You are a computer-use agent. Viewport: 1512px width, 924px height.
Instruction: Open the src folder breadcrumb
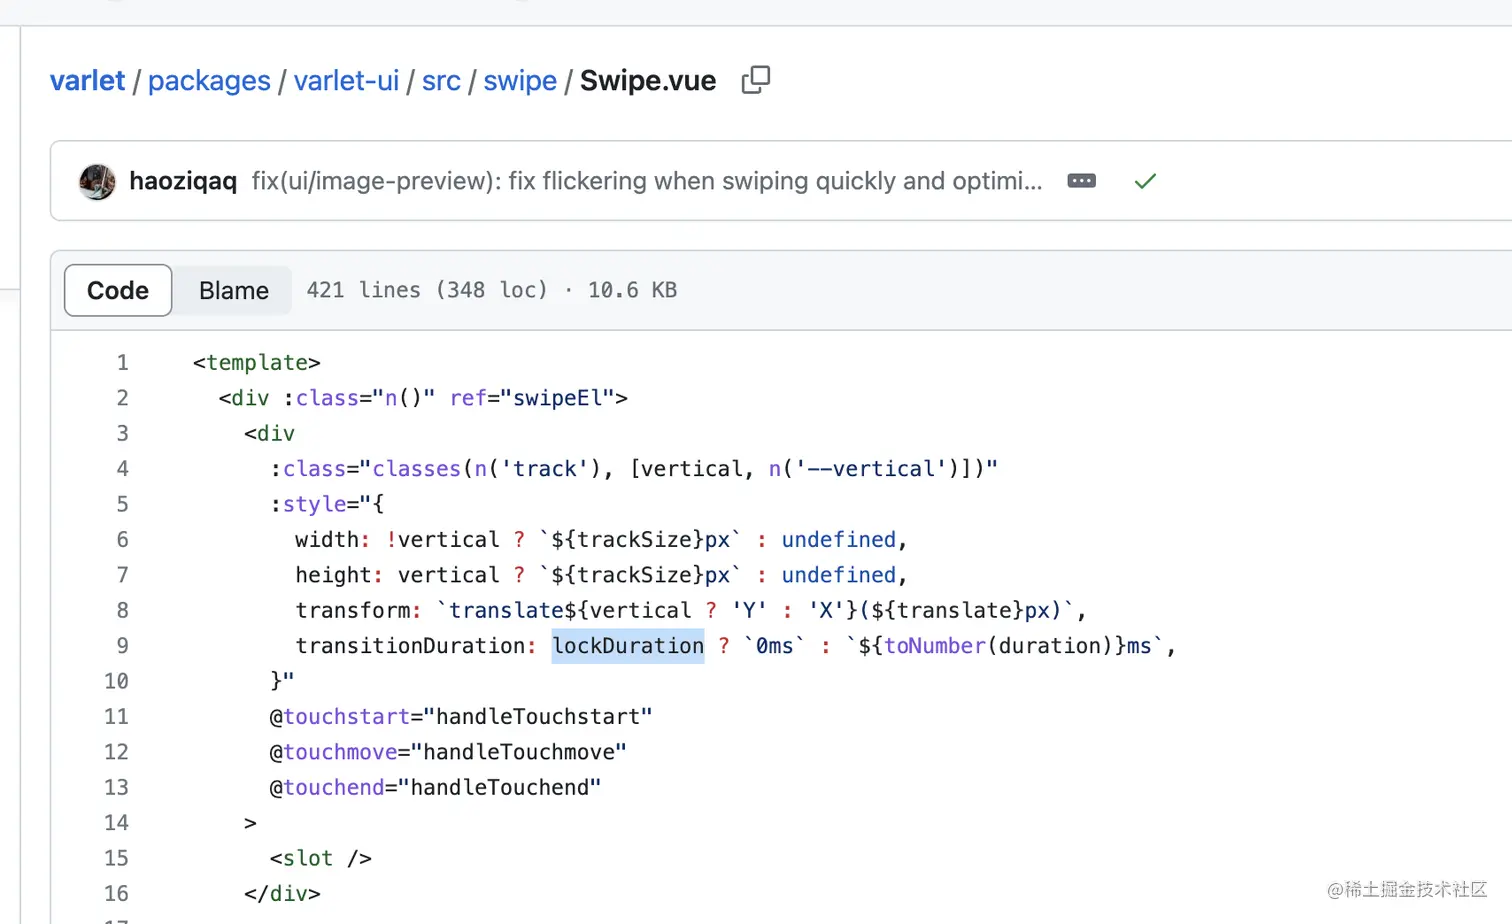[x=441, y=81]
